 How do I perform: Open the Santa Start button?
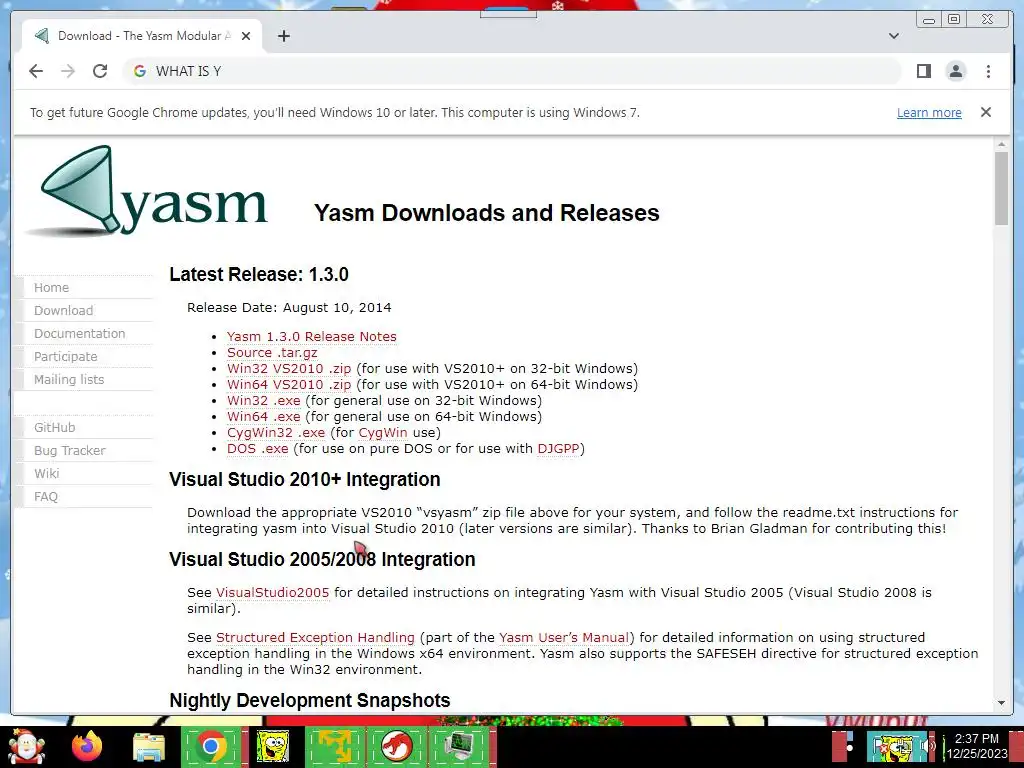(x=26, y=746)
